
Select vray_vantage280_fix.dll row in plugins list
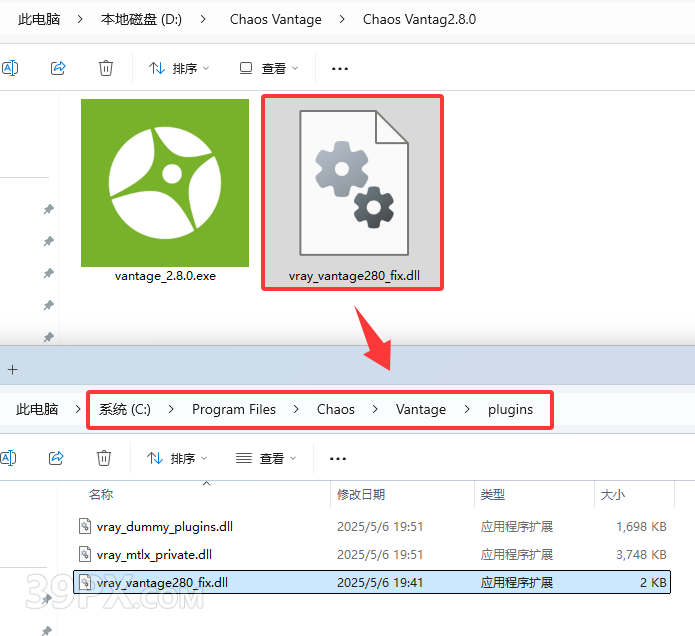pos(372,582)
